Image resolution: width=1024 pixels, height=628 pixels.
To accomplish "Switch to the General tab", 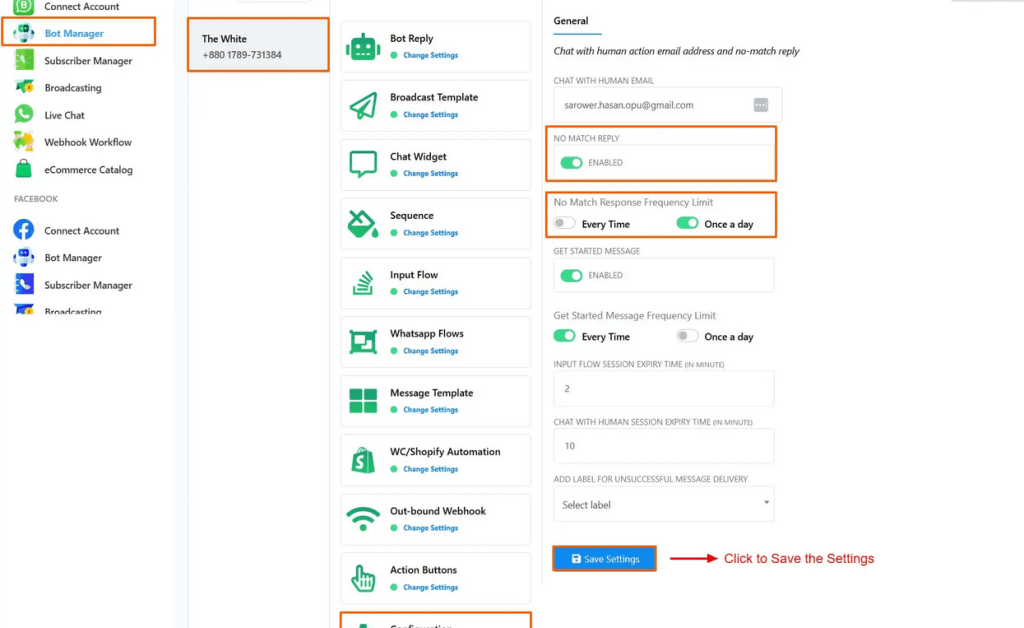I will pyautogui.click(x=571, y=21).
